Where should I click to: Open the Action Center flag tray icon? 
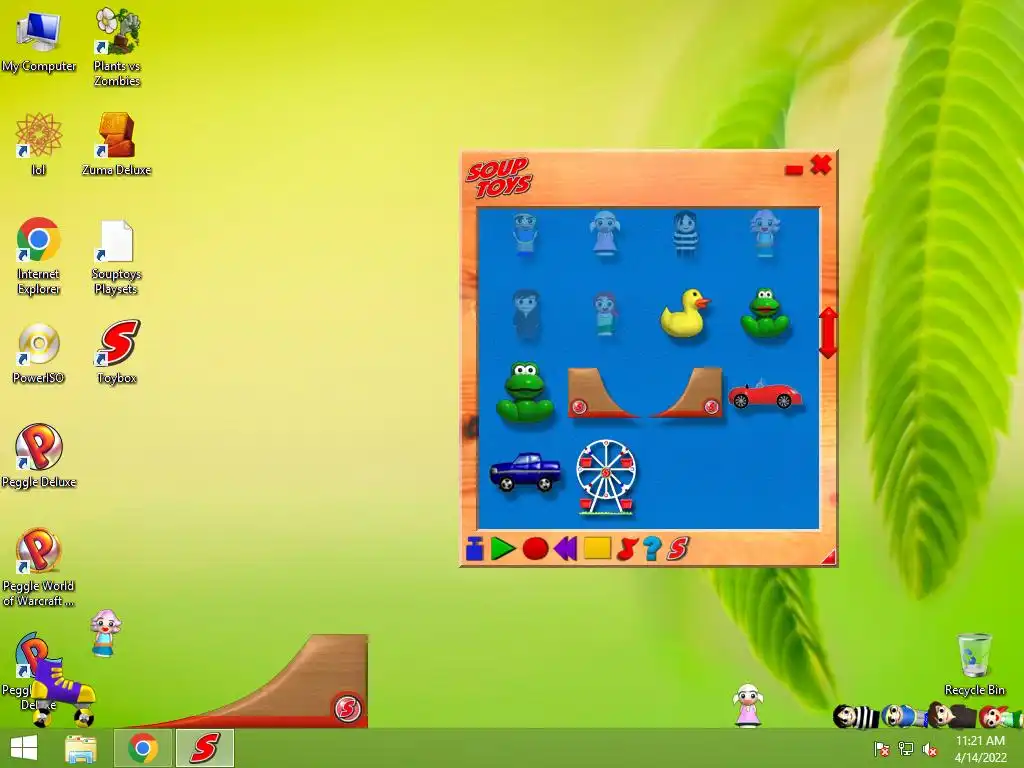881,749
